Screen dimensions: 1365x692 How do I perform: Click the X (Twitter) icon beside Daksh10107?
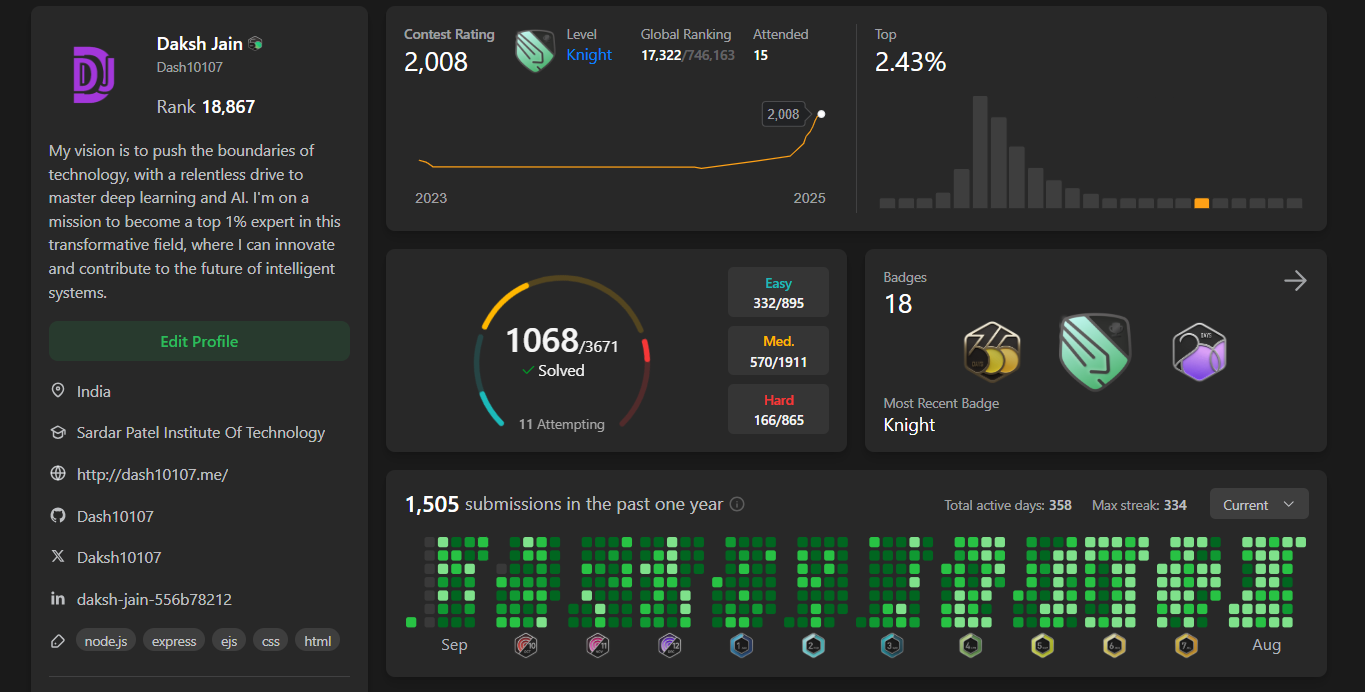[57, 557]
